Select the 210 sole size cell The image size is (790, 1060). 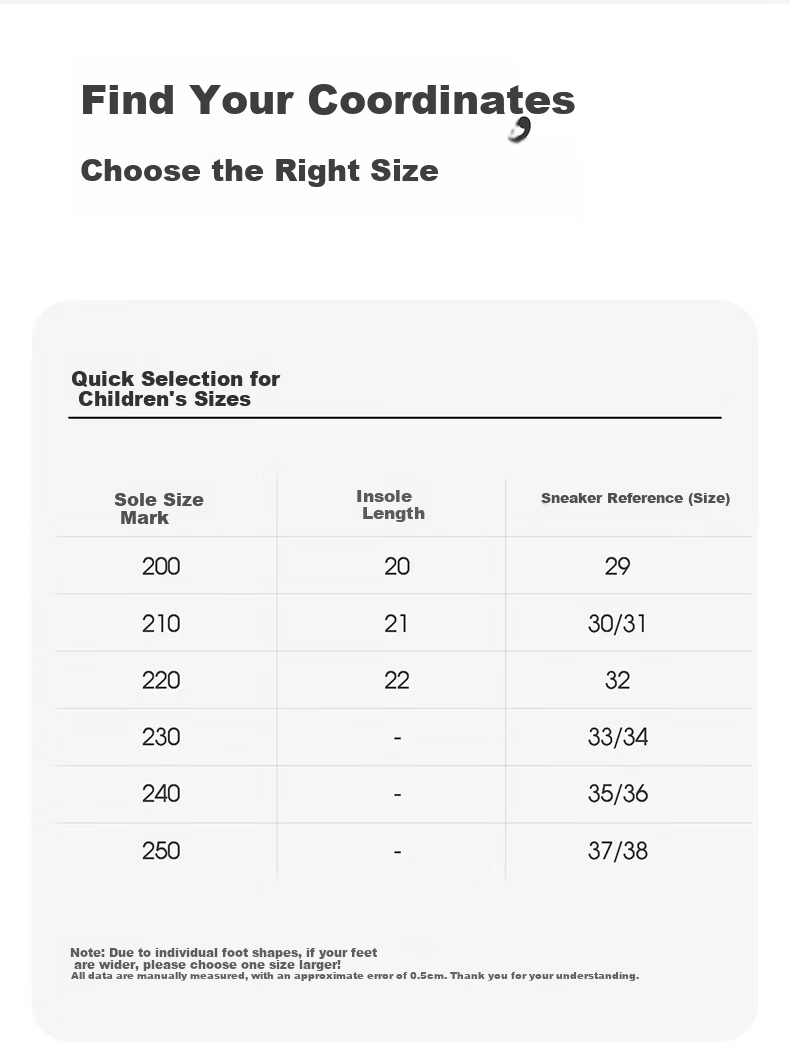click(161, 623)
